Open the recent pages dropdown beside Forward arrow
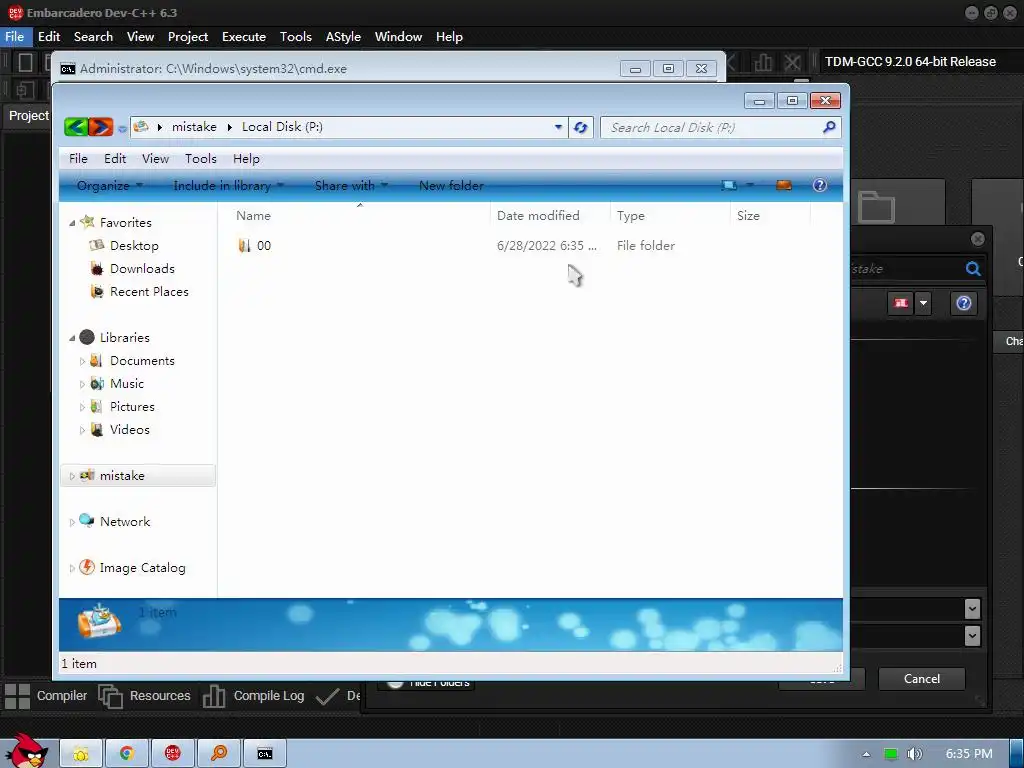 [x=122, y=129]
